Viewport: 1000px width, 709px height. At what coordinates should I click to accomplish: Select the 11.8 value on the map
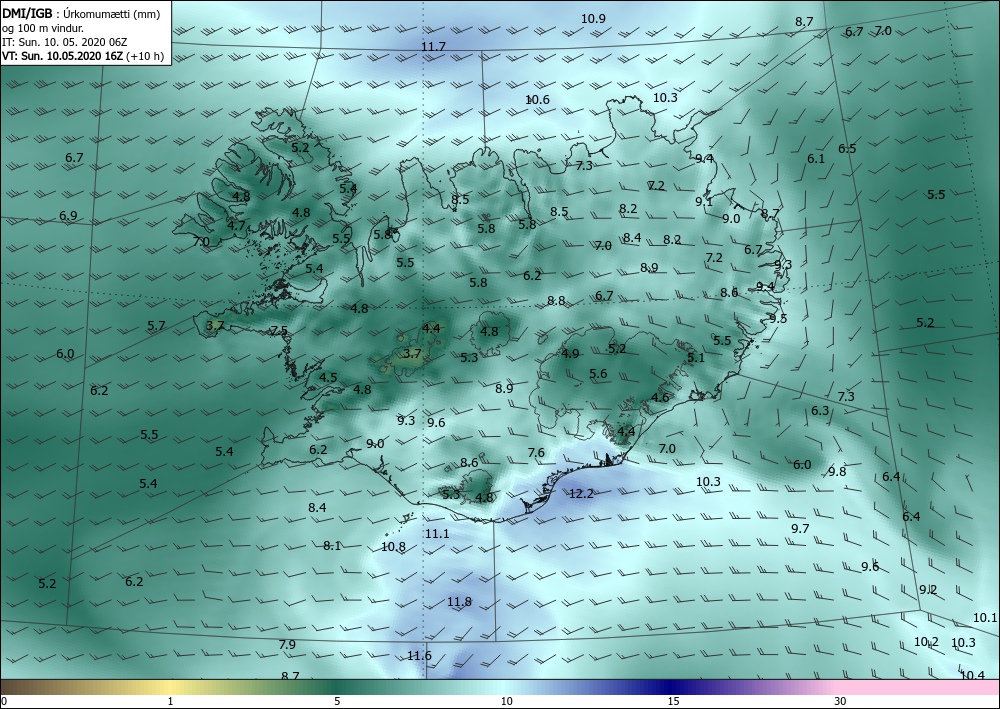(x=459, y=602)
